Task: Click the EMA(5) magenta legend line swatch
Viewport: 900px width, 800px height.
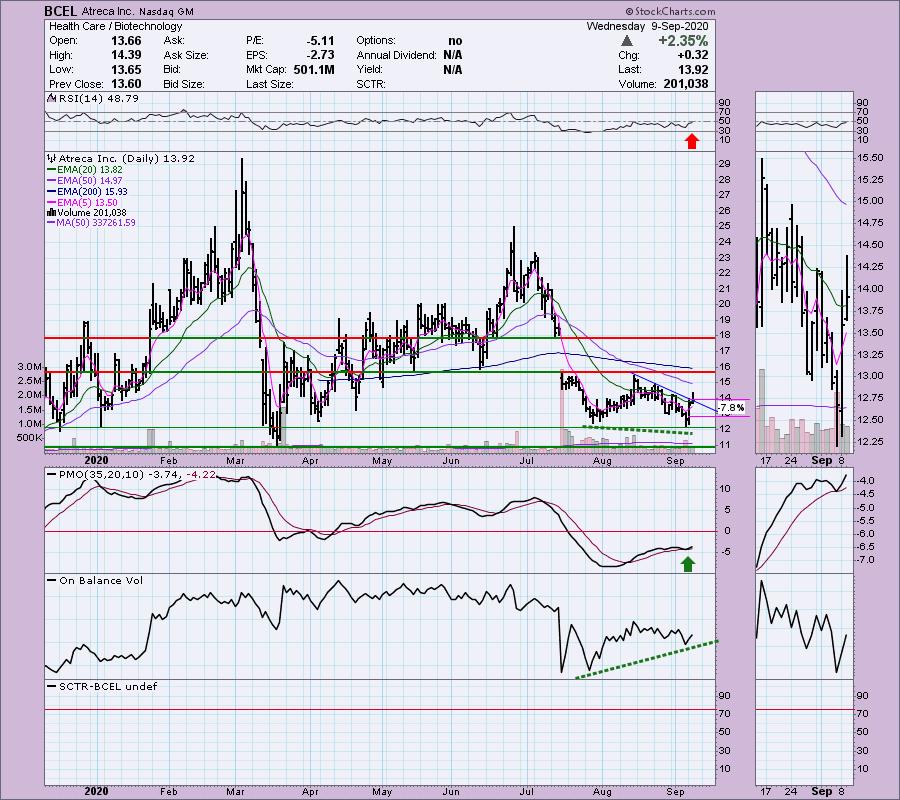Action: click(x=52, y=203)
